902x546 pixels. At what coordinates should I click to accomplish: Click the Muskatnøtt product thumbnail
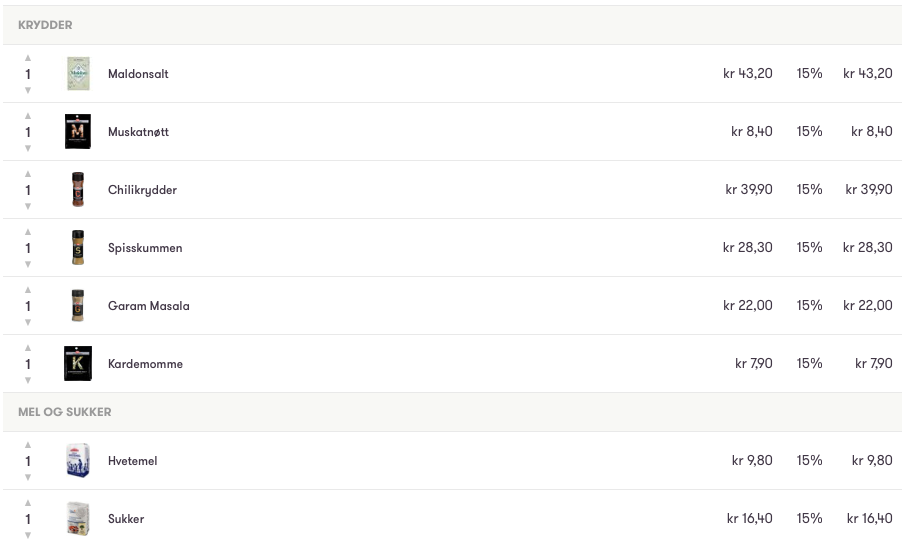78,132
